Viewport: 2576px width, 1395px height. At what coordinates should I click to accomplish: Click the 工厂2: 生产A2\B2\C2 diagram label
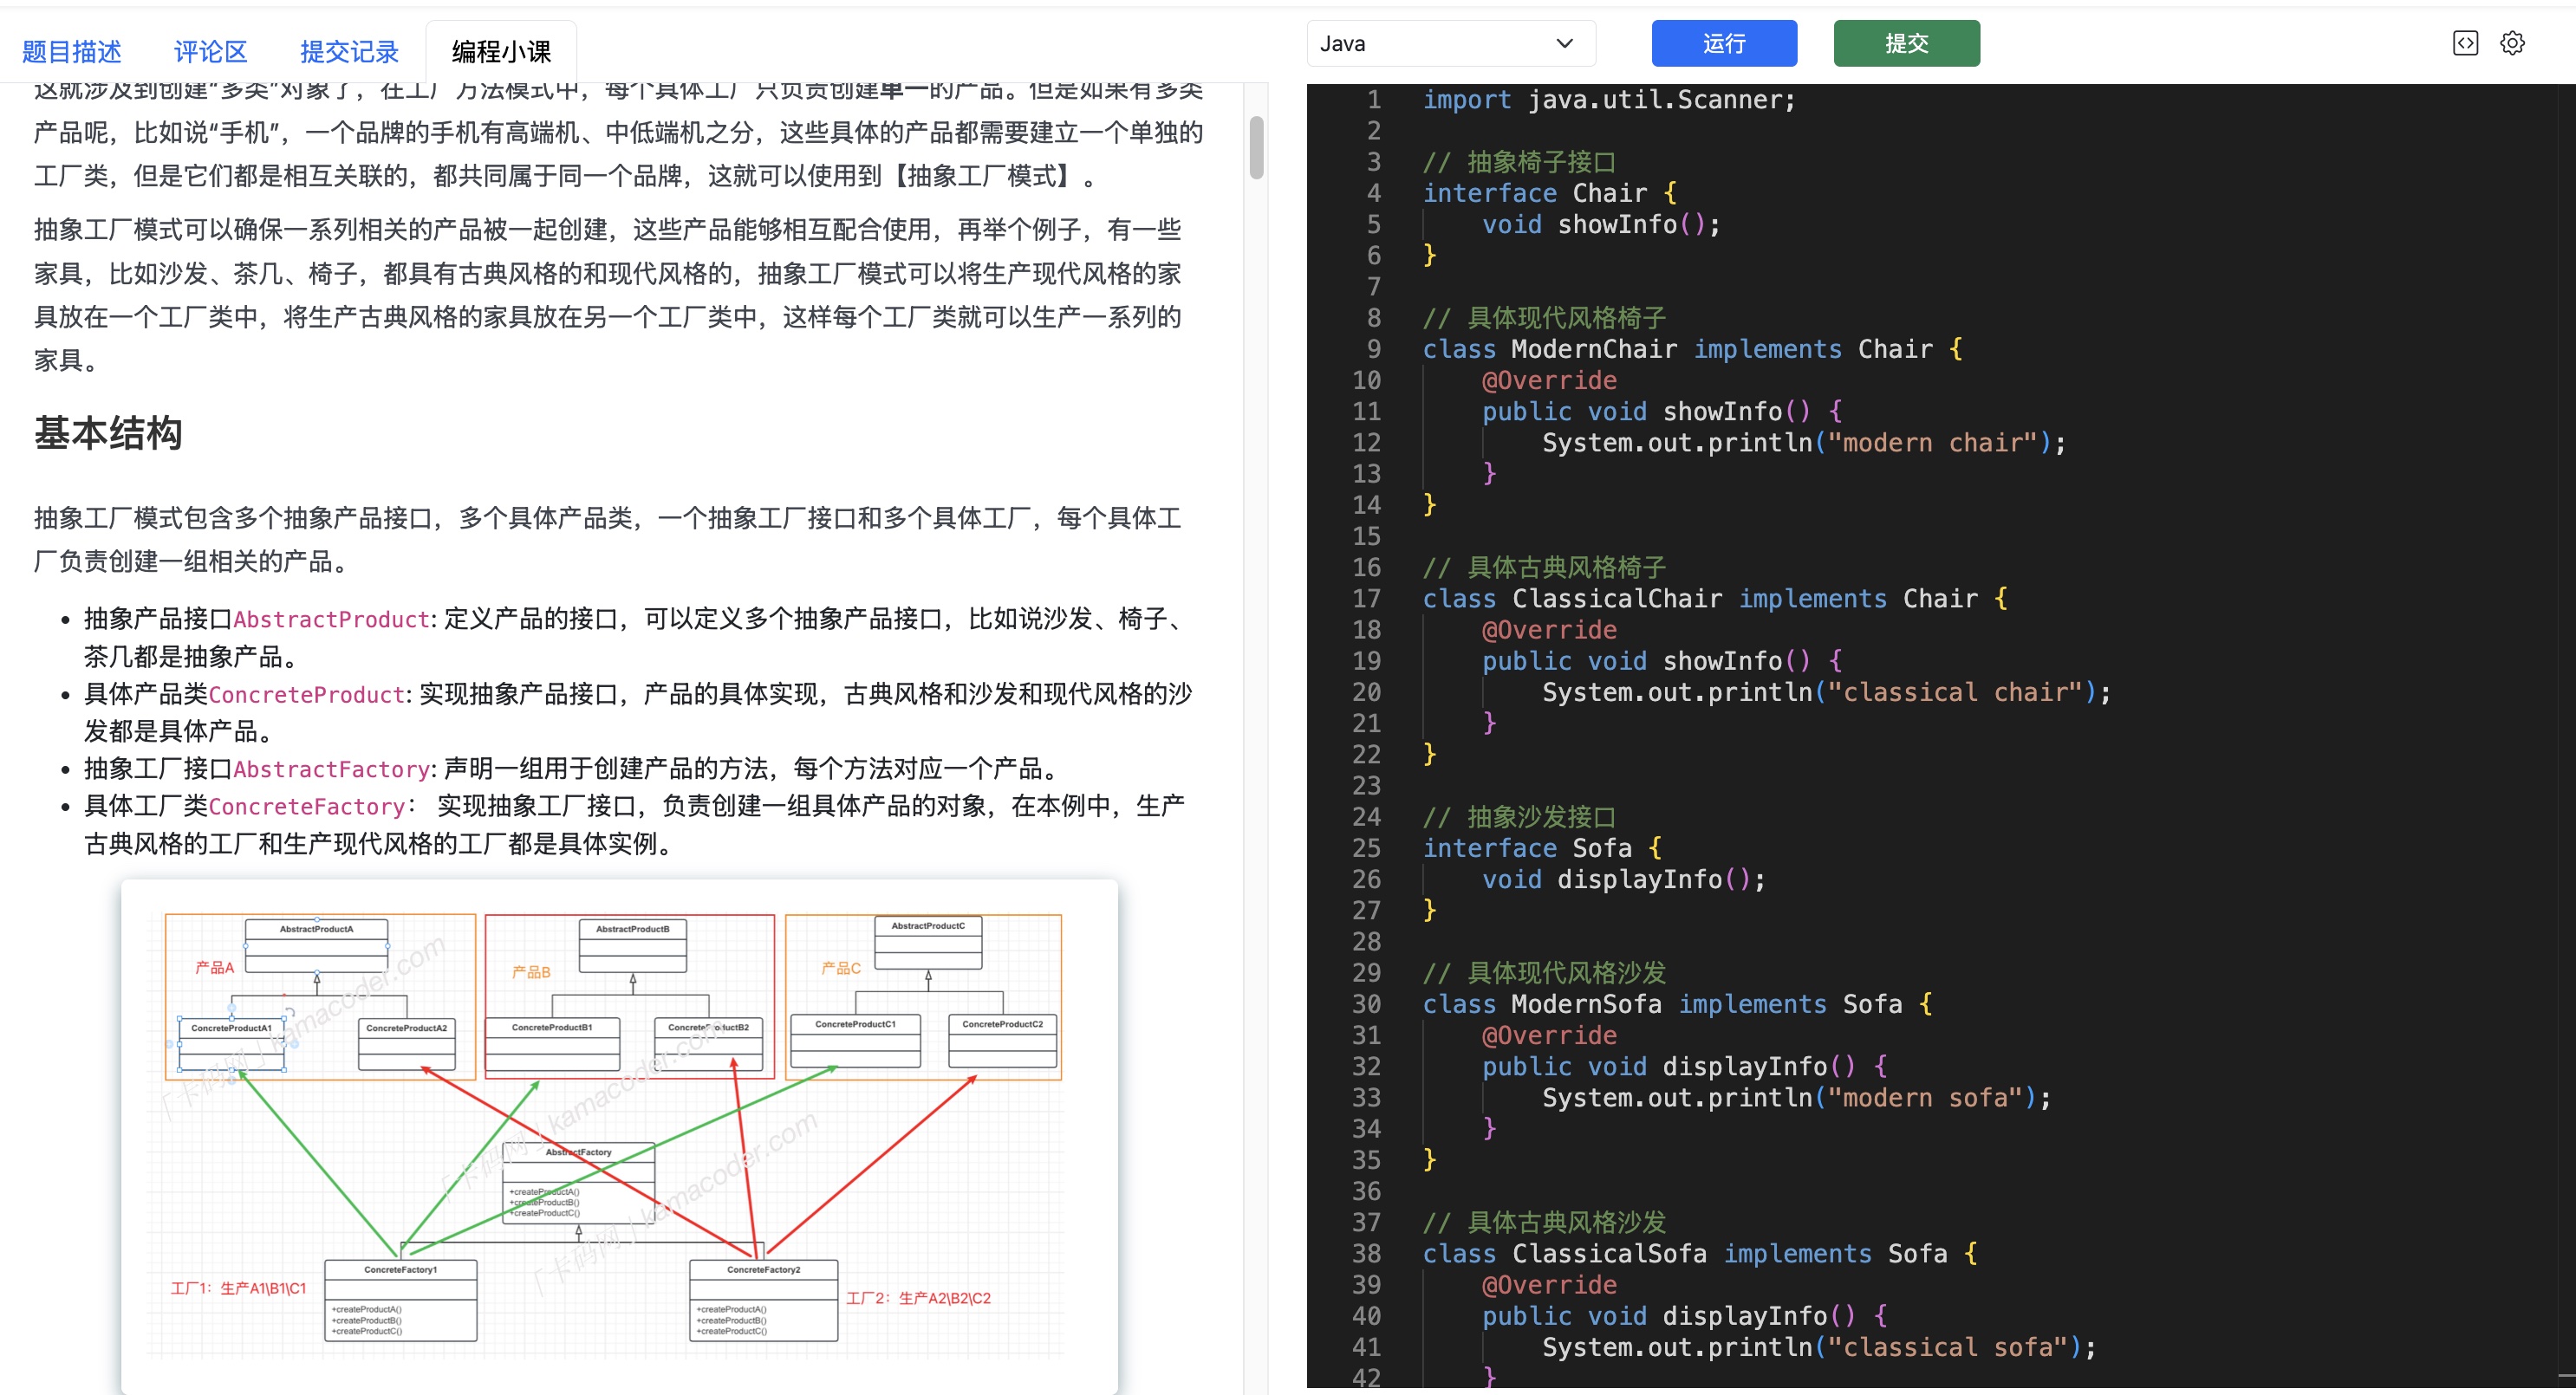918,1298
